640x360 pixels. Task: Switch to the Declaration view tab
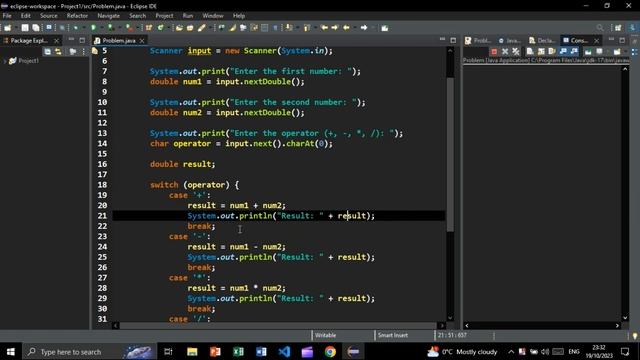click(542, 40)
